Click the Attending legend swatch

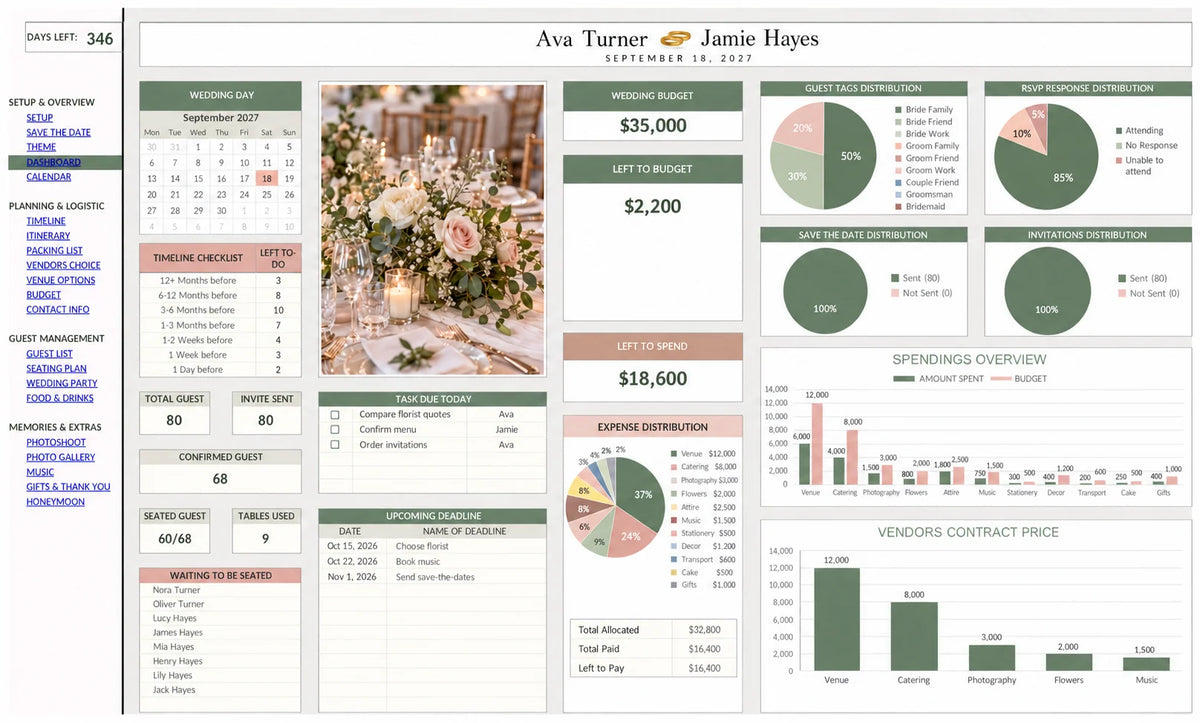coord(1119,131)
